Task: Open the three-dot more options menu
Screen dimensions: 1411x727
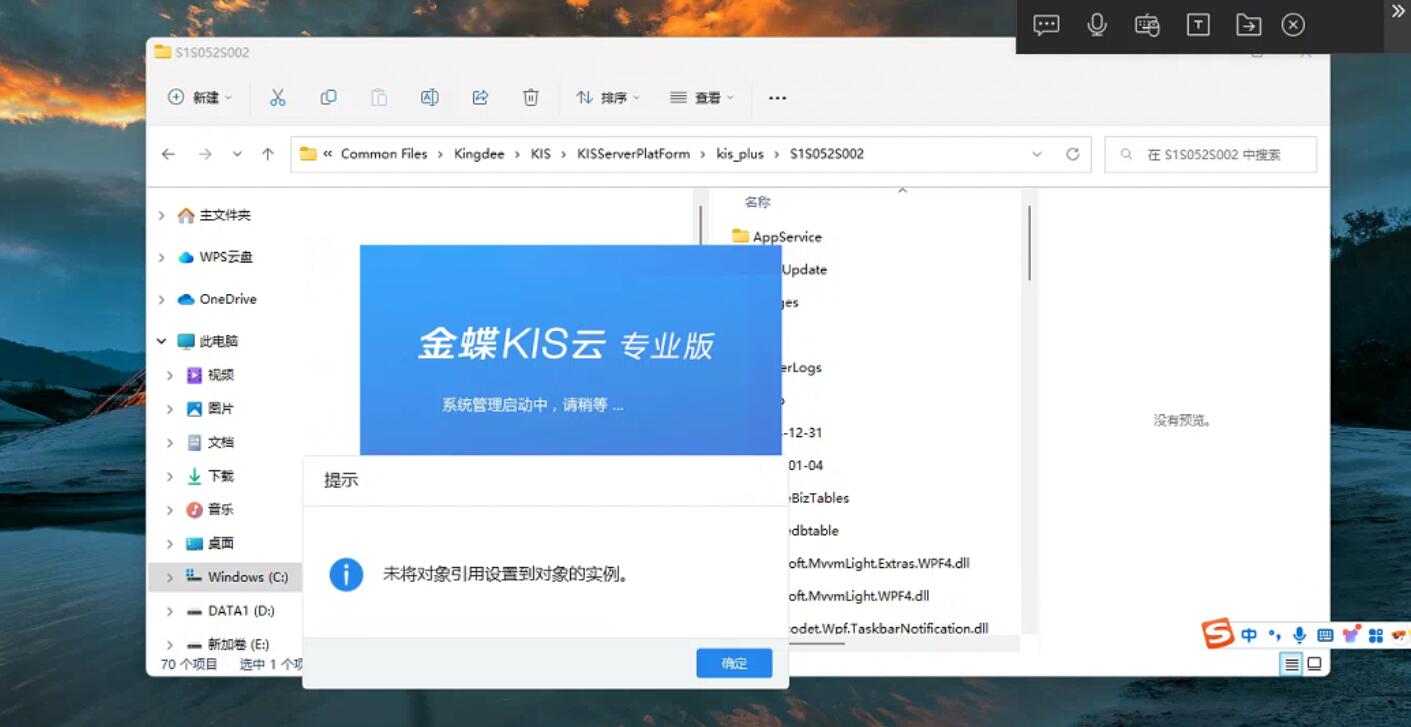Action: pos(777,98)
